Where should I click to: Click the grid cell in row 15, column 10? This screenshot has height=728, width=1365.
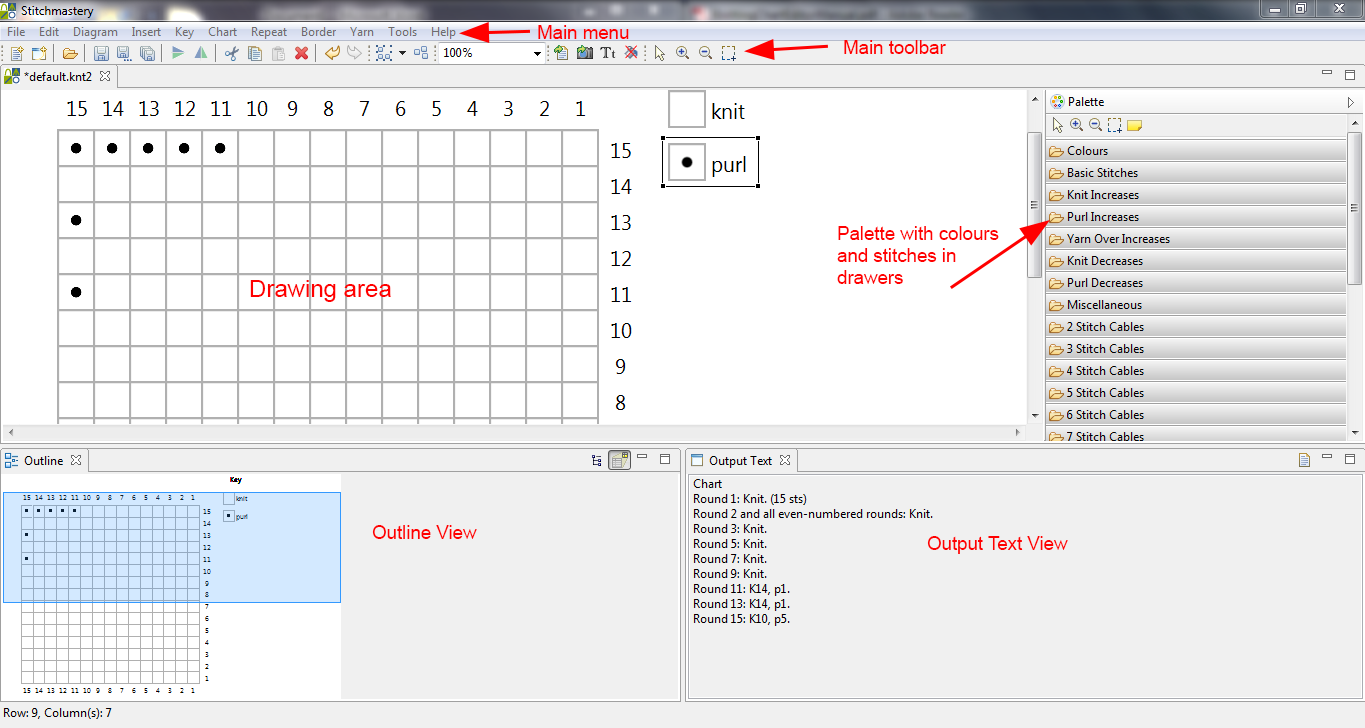(x=256, y=148)
